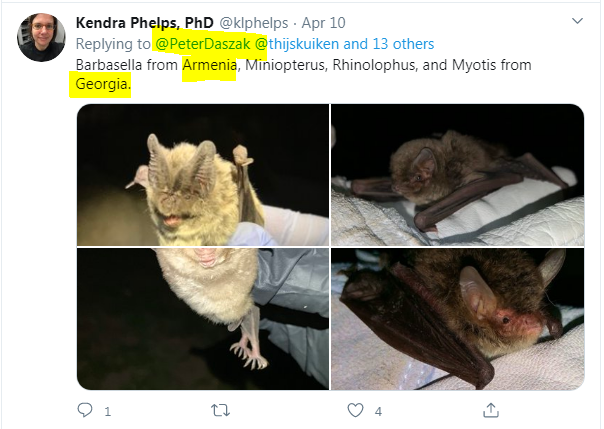View the bottom-right bat close-up photo
This screenshot has height=429, width=604.
[457, 317]
